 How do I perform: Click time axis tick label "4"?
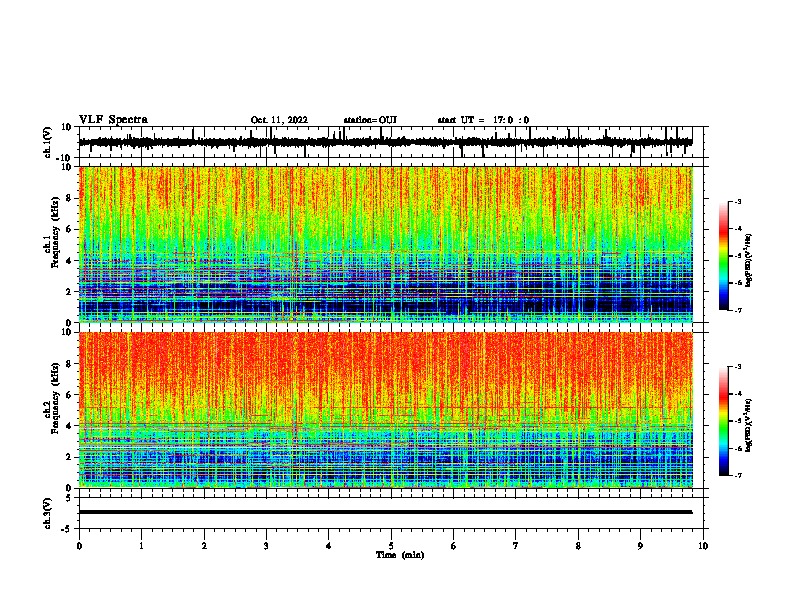(x=329, y=546)
